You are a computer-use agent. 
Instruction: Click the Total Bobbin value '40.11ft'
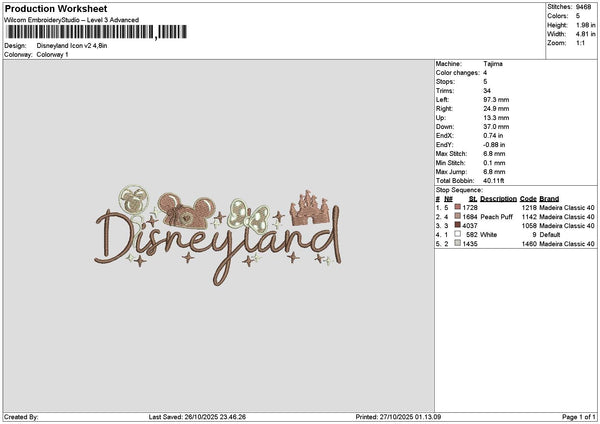[x=494, y=181]
